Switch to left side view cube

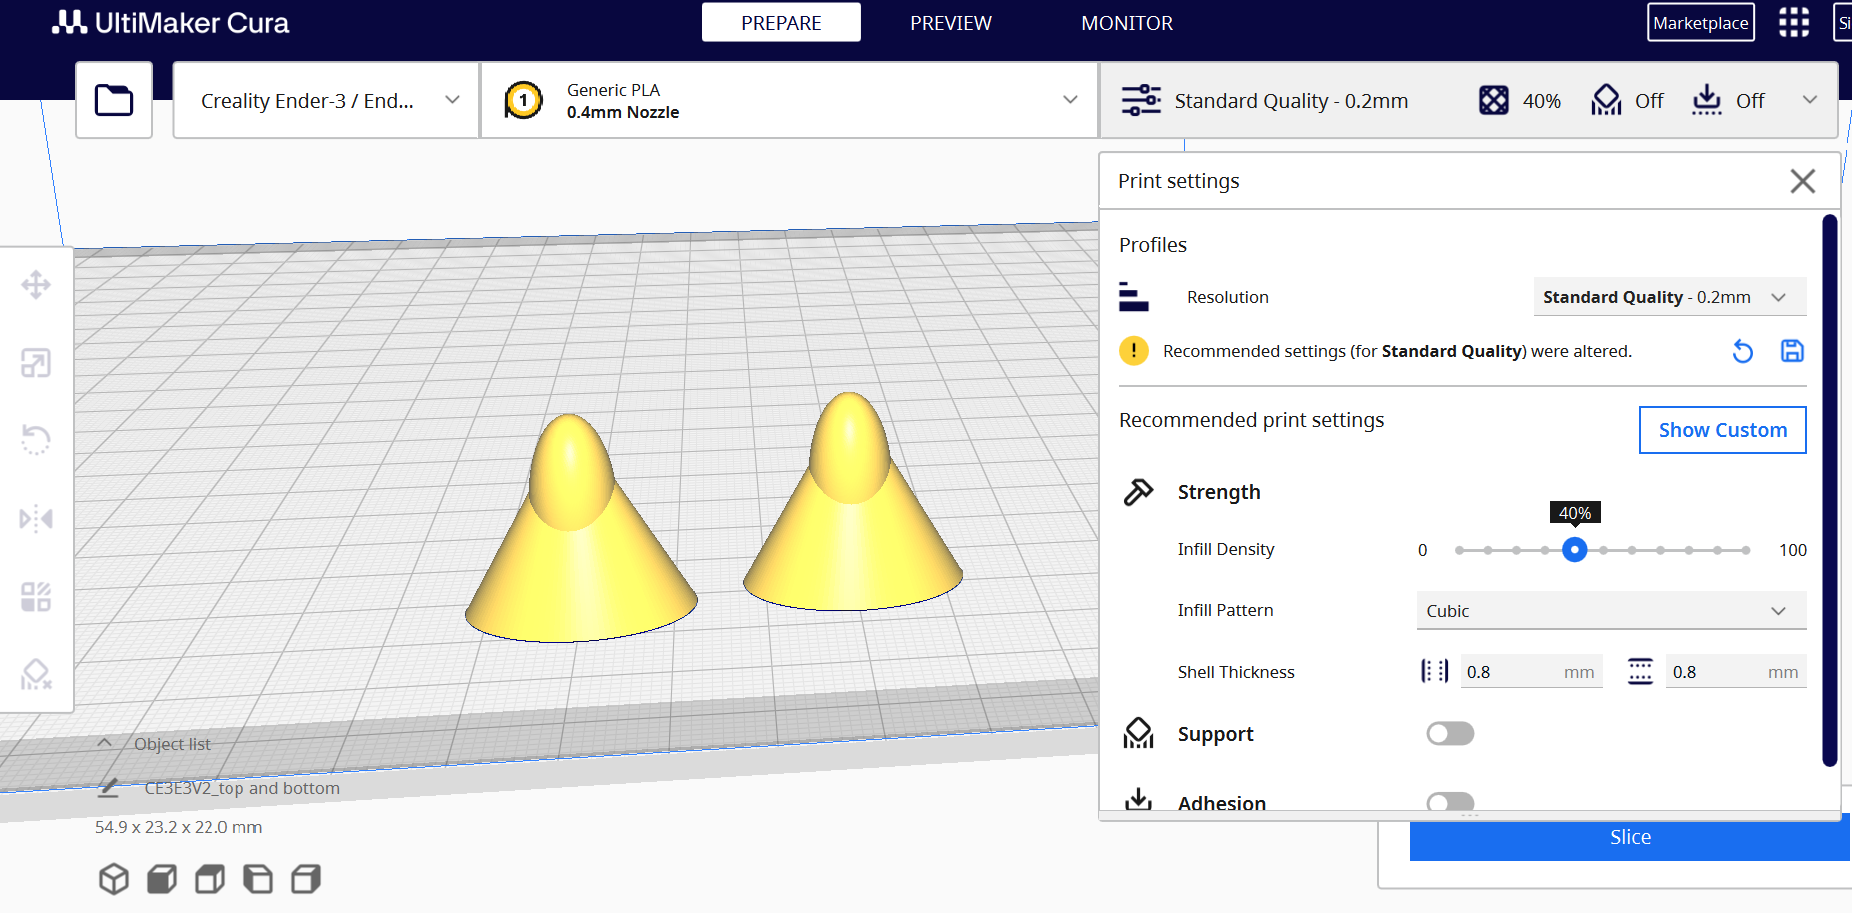click(258, 879)
